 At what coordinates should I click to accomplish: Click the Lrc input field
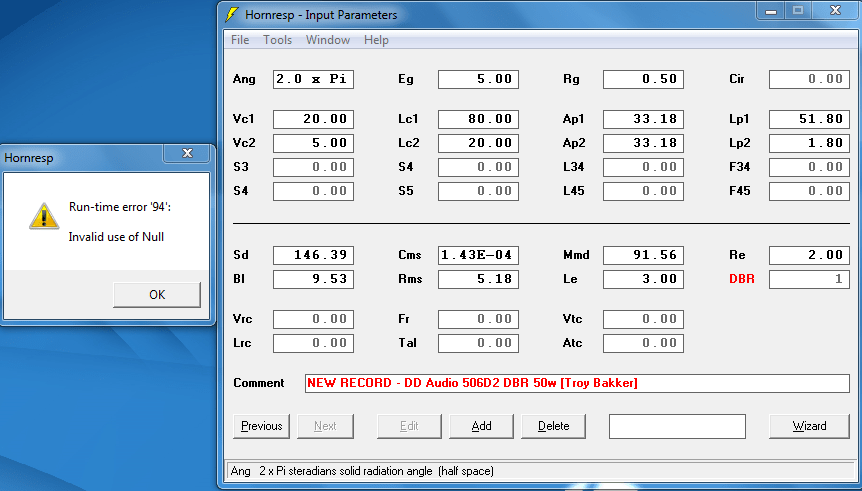pyautogui.click(x=313, y=343)
